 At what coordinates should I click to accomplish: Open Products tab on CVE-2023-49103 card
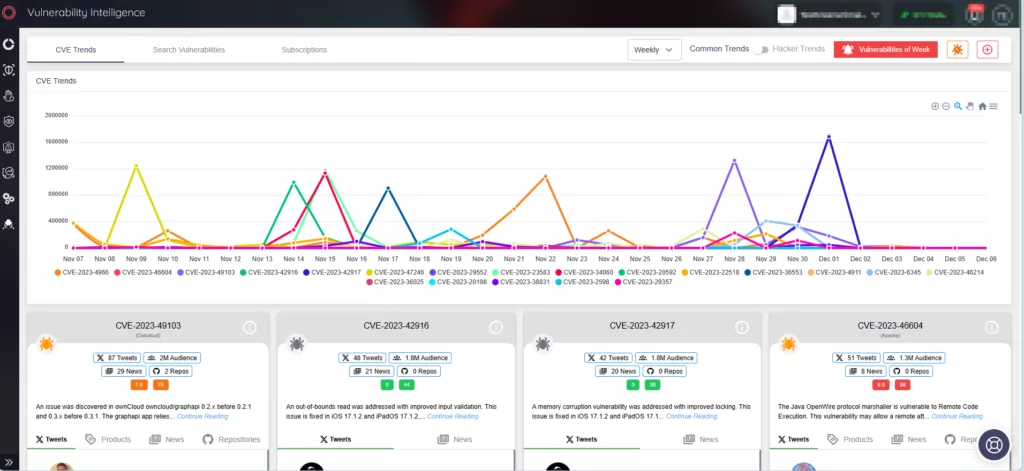tap(108, 440)
